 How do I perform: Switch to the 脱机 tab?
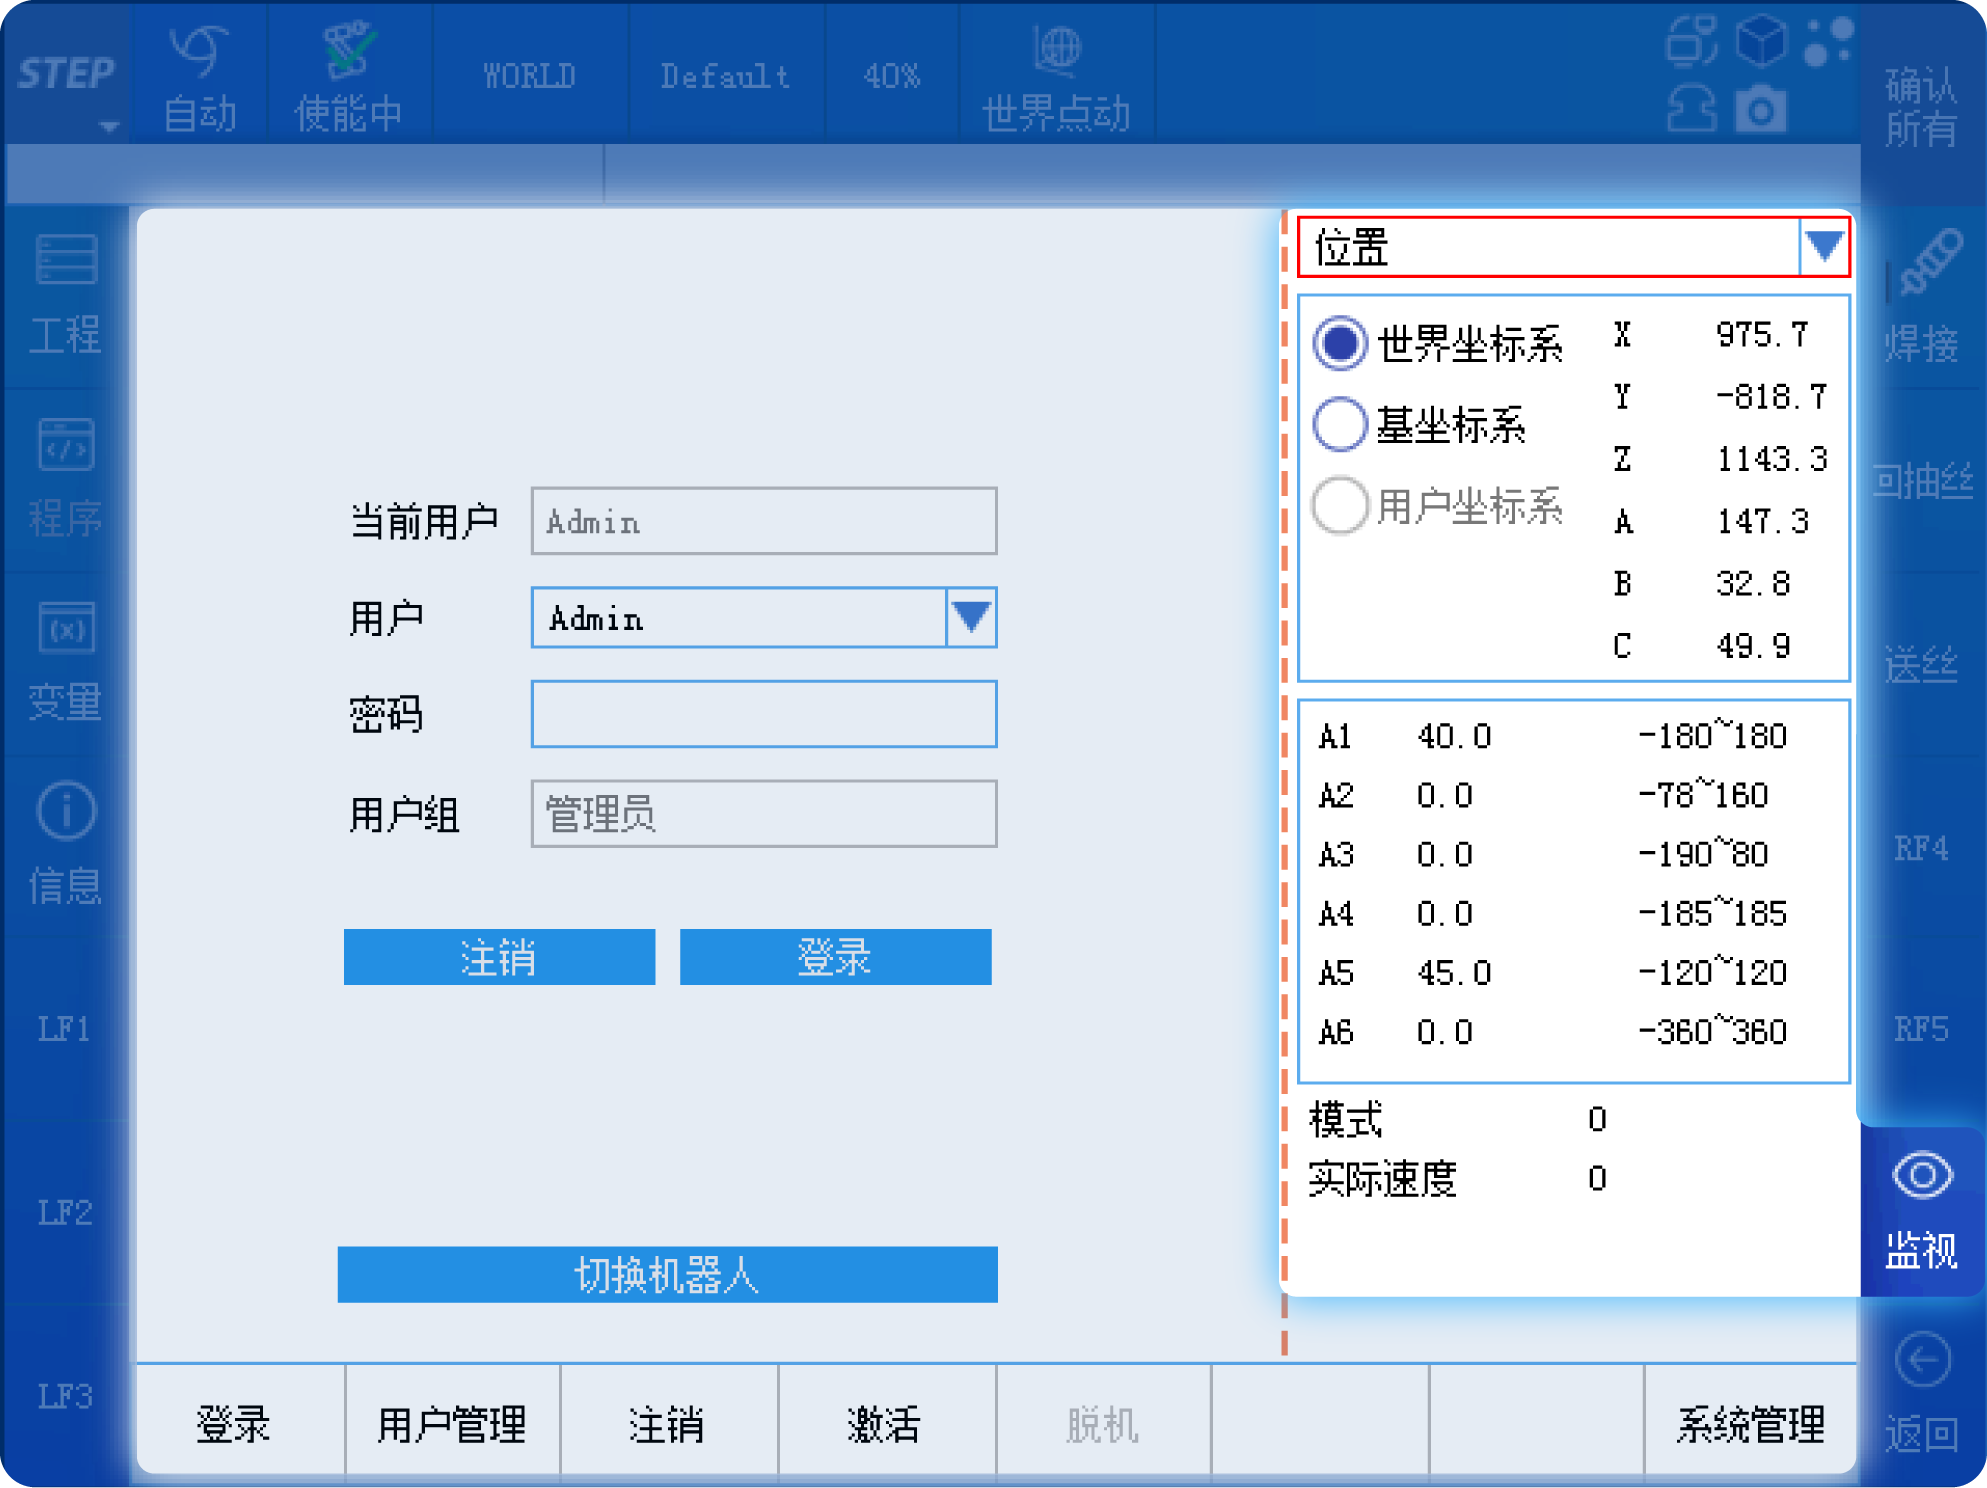point(1102,1424)
